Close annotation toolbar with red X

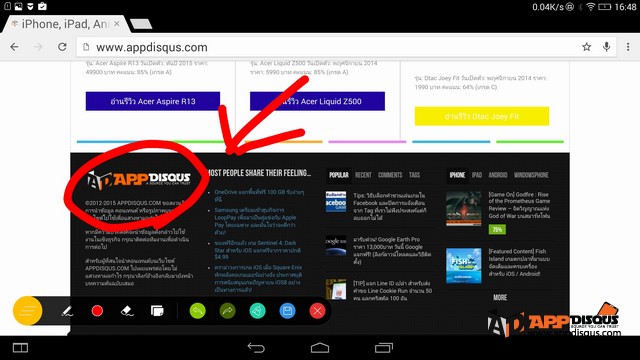coord(317,311)
